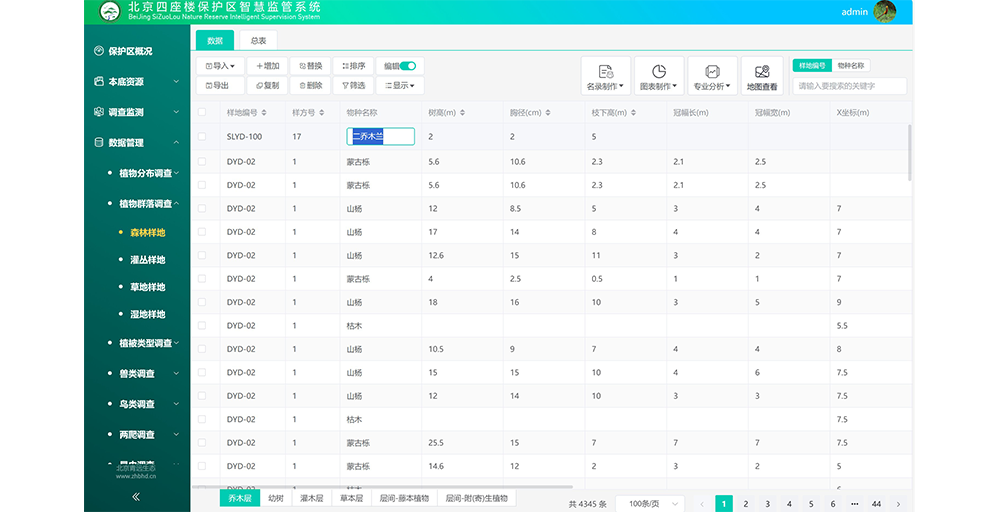The image size is (1000, 512).
Task: Go to page 2
Action: click(746, 504)
